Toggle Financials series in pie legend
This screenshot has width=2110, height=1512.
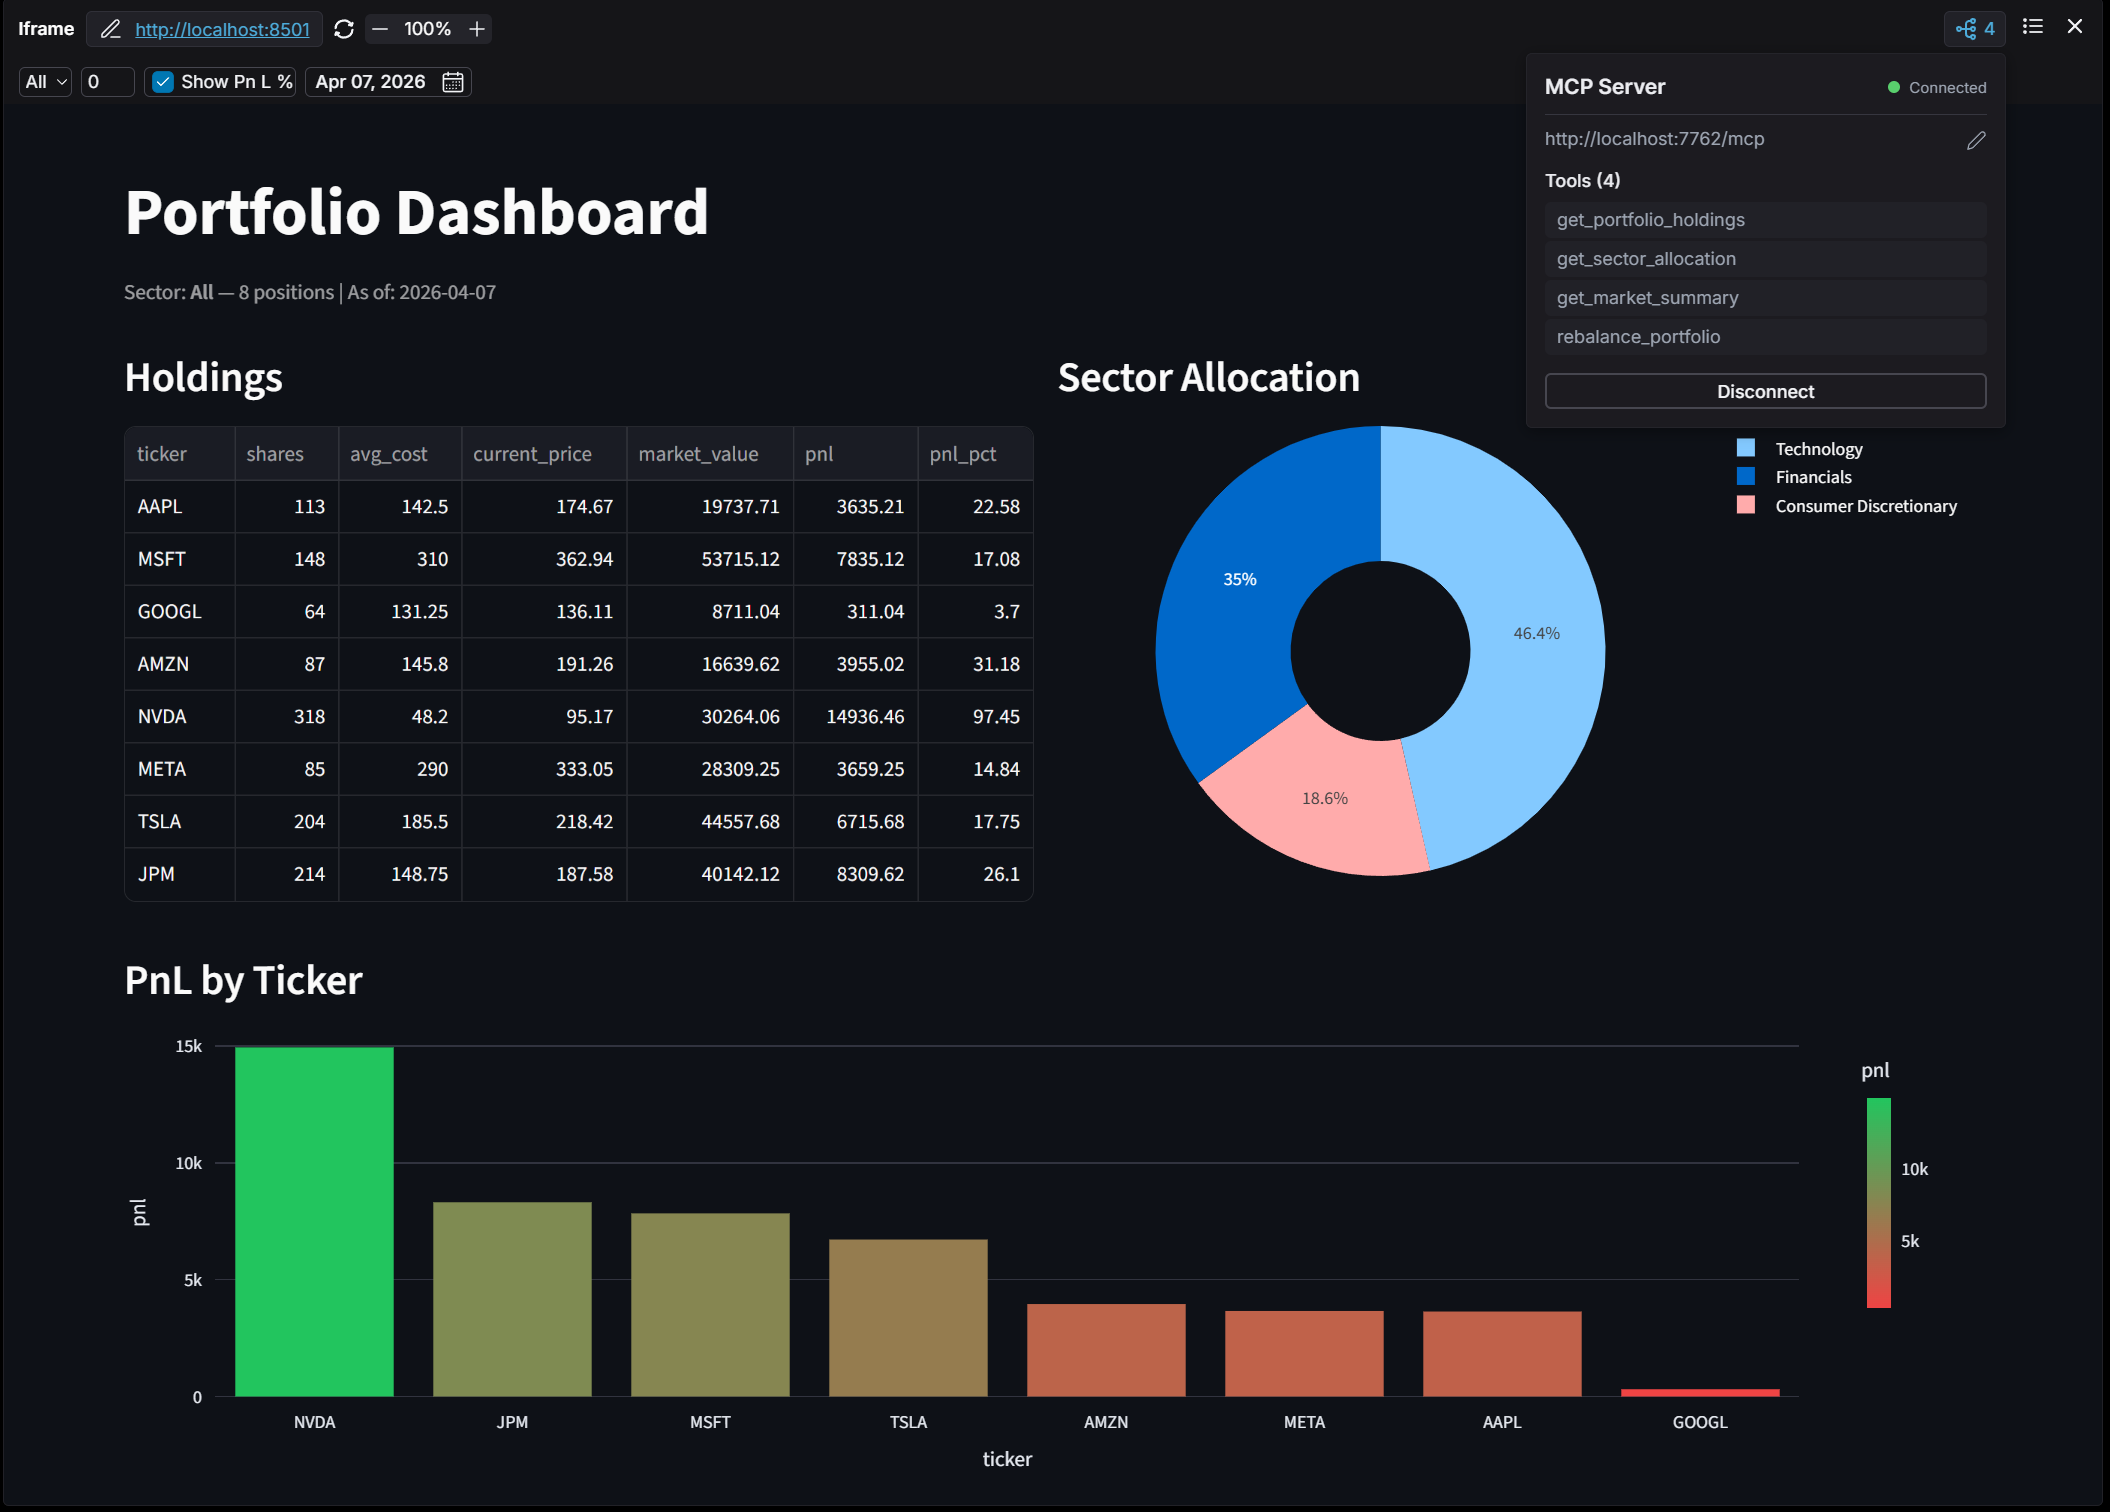click(x=1813, y=477)
